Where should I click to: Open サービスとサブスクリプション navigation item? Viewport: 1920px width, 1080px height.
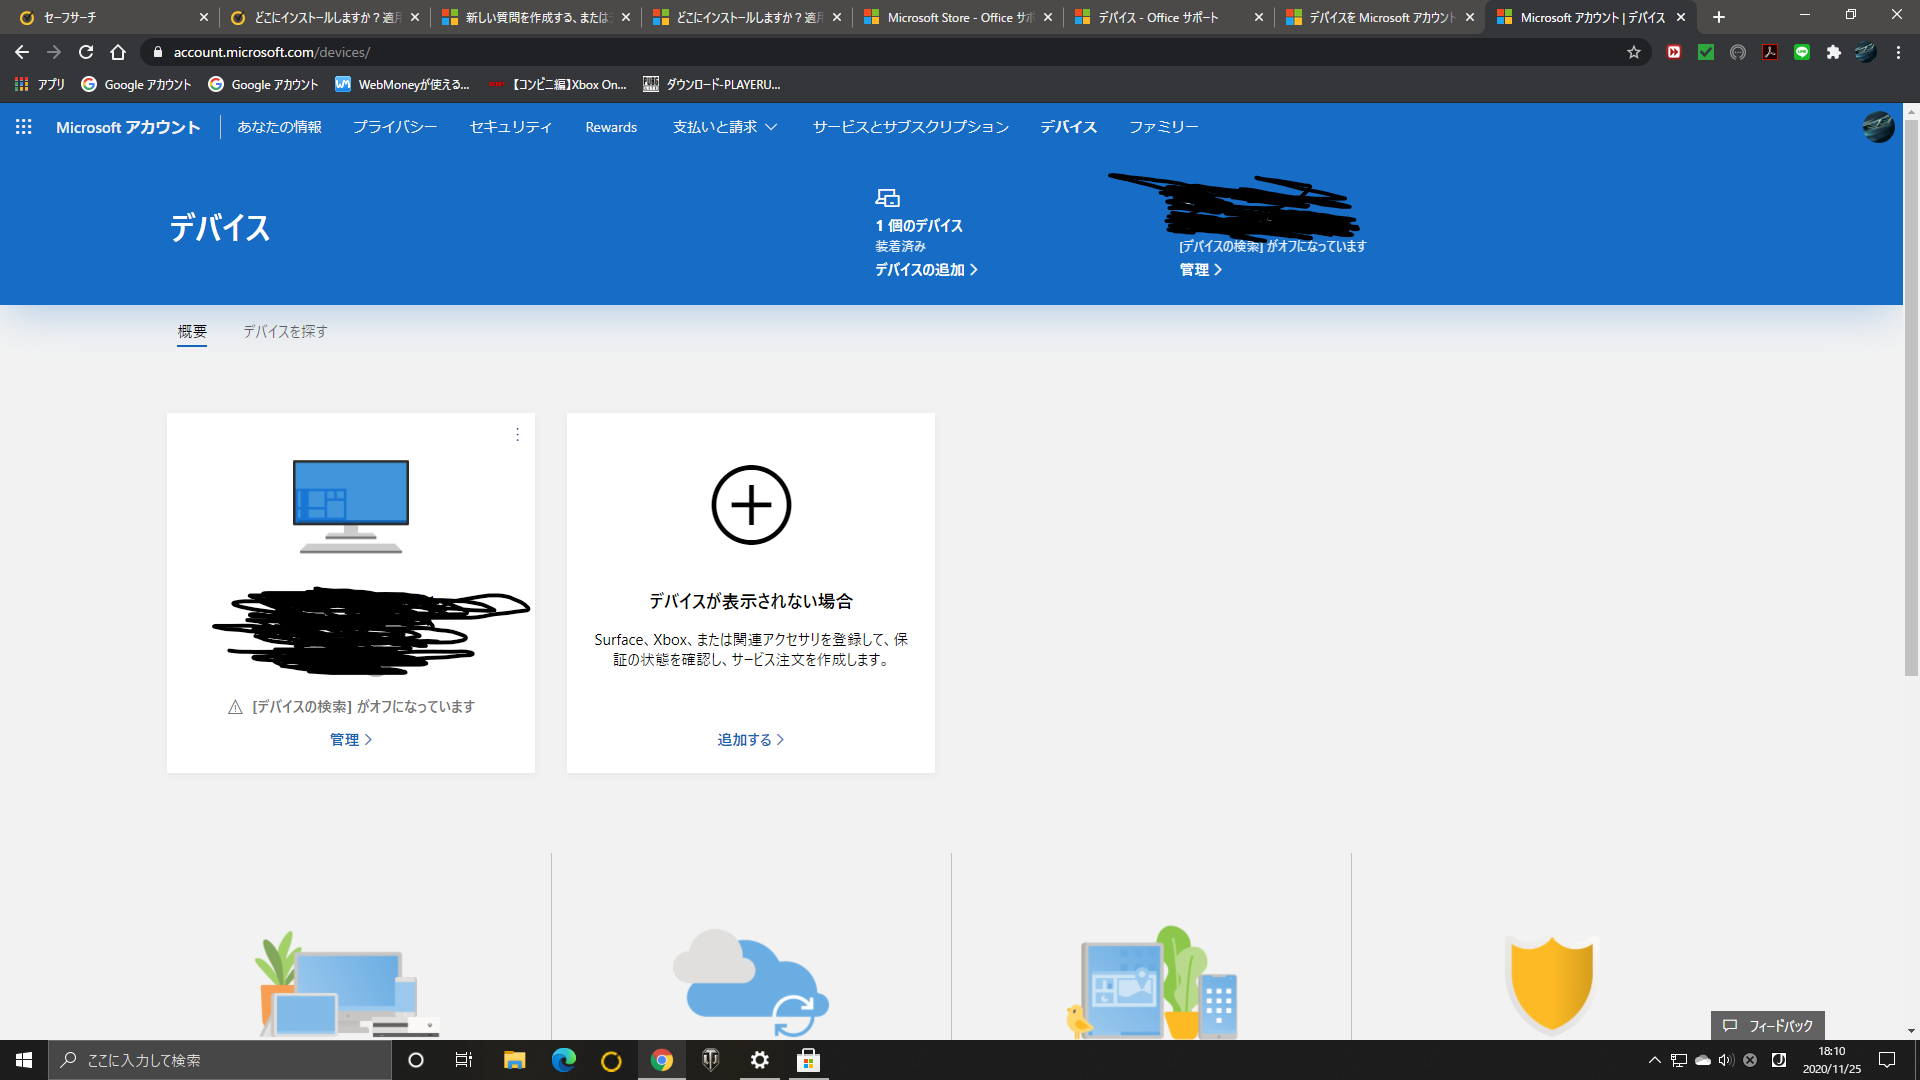coord(911,127)
